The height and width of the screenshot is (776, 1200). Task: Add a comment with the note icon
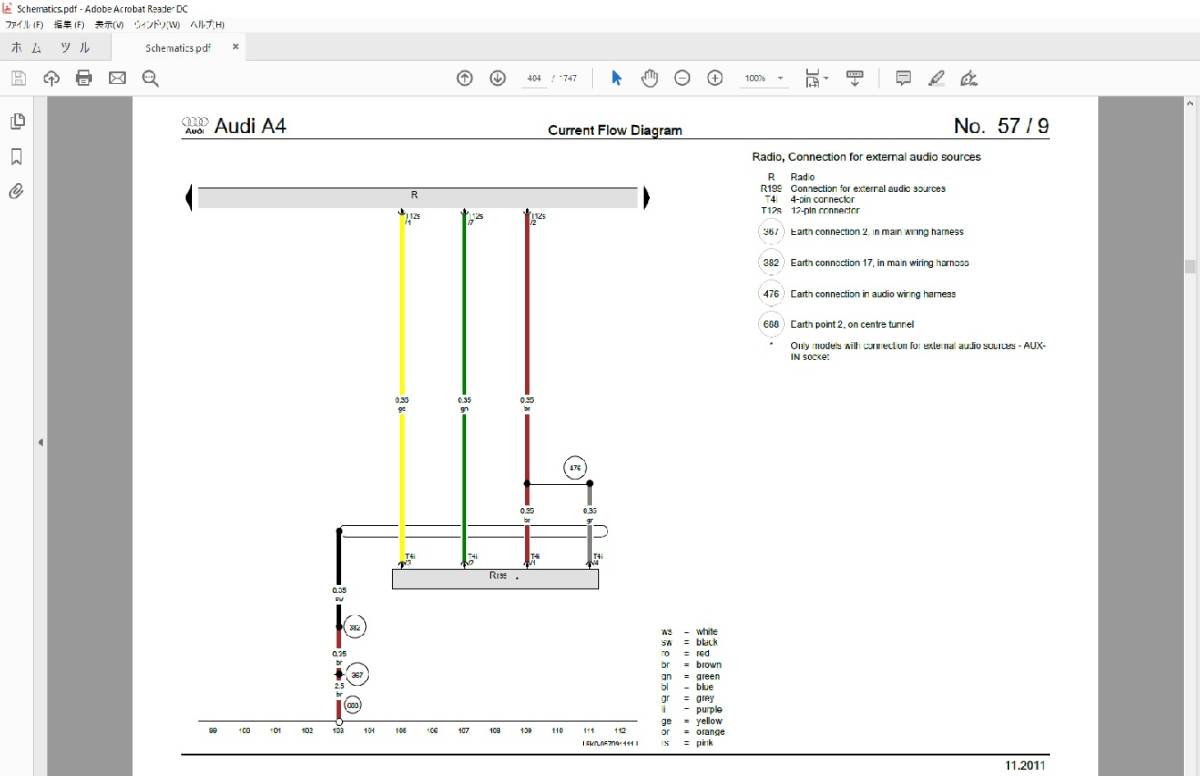[x=903, y=78]
